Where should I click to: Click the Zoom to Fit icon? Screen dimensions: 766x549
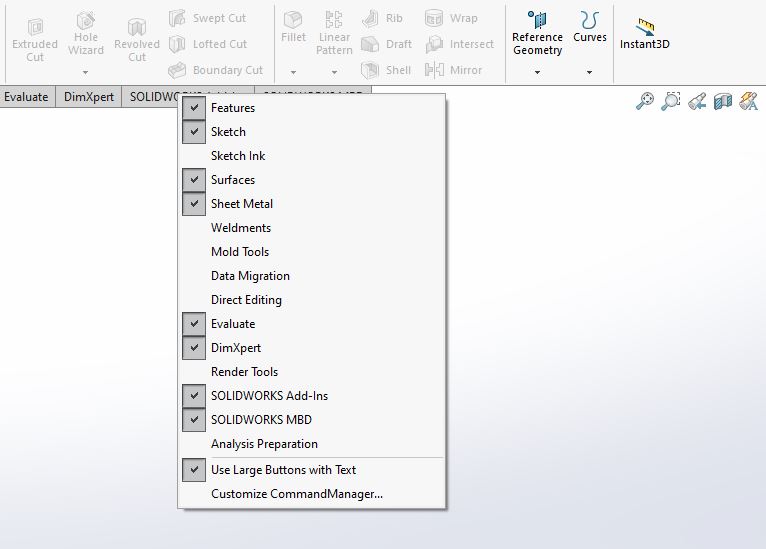coord(645,101)
